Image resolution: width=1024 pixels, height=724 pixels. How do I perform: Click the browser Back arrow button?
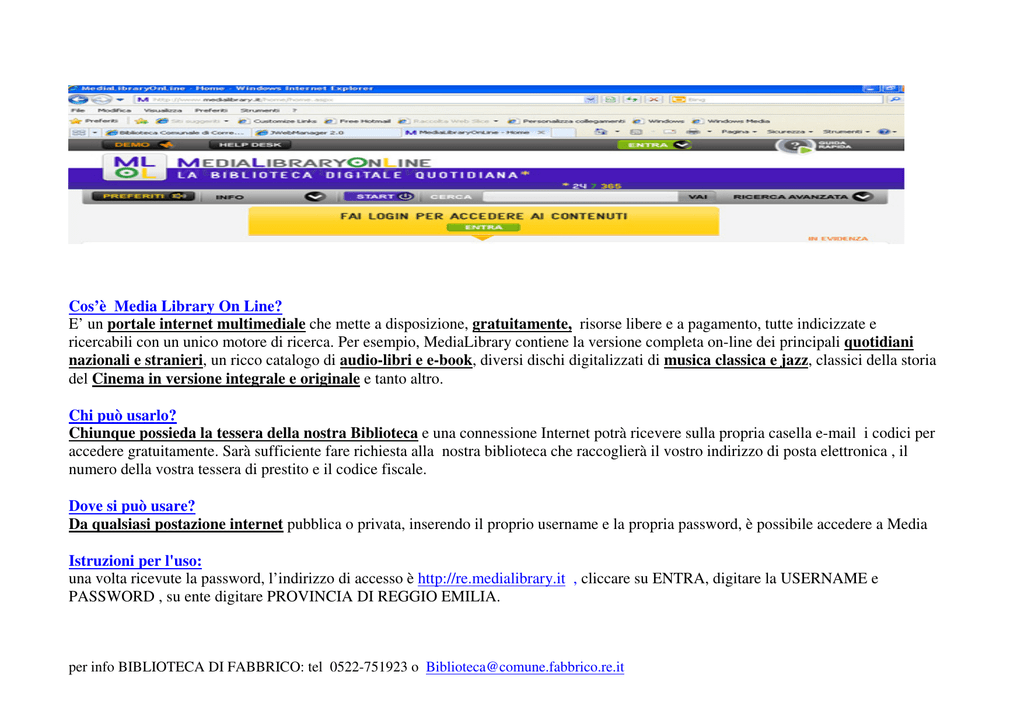coord(78,99)
